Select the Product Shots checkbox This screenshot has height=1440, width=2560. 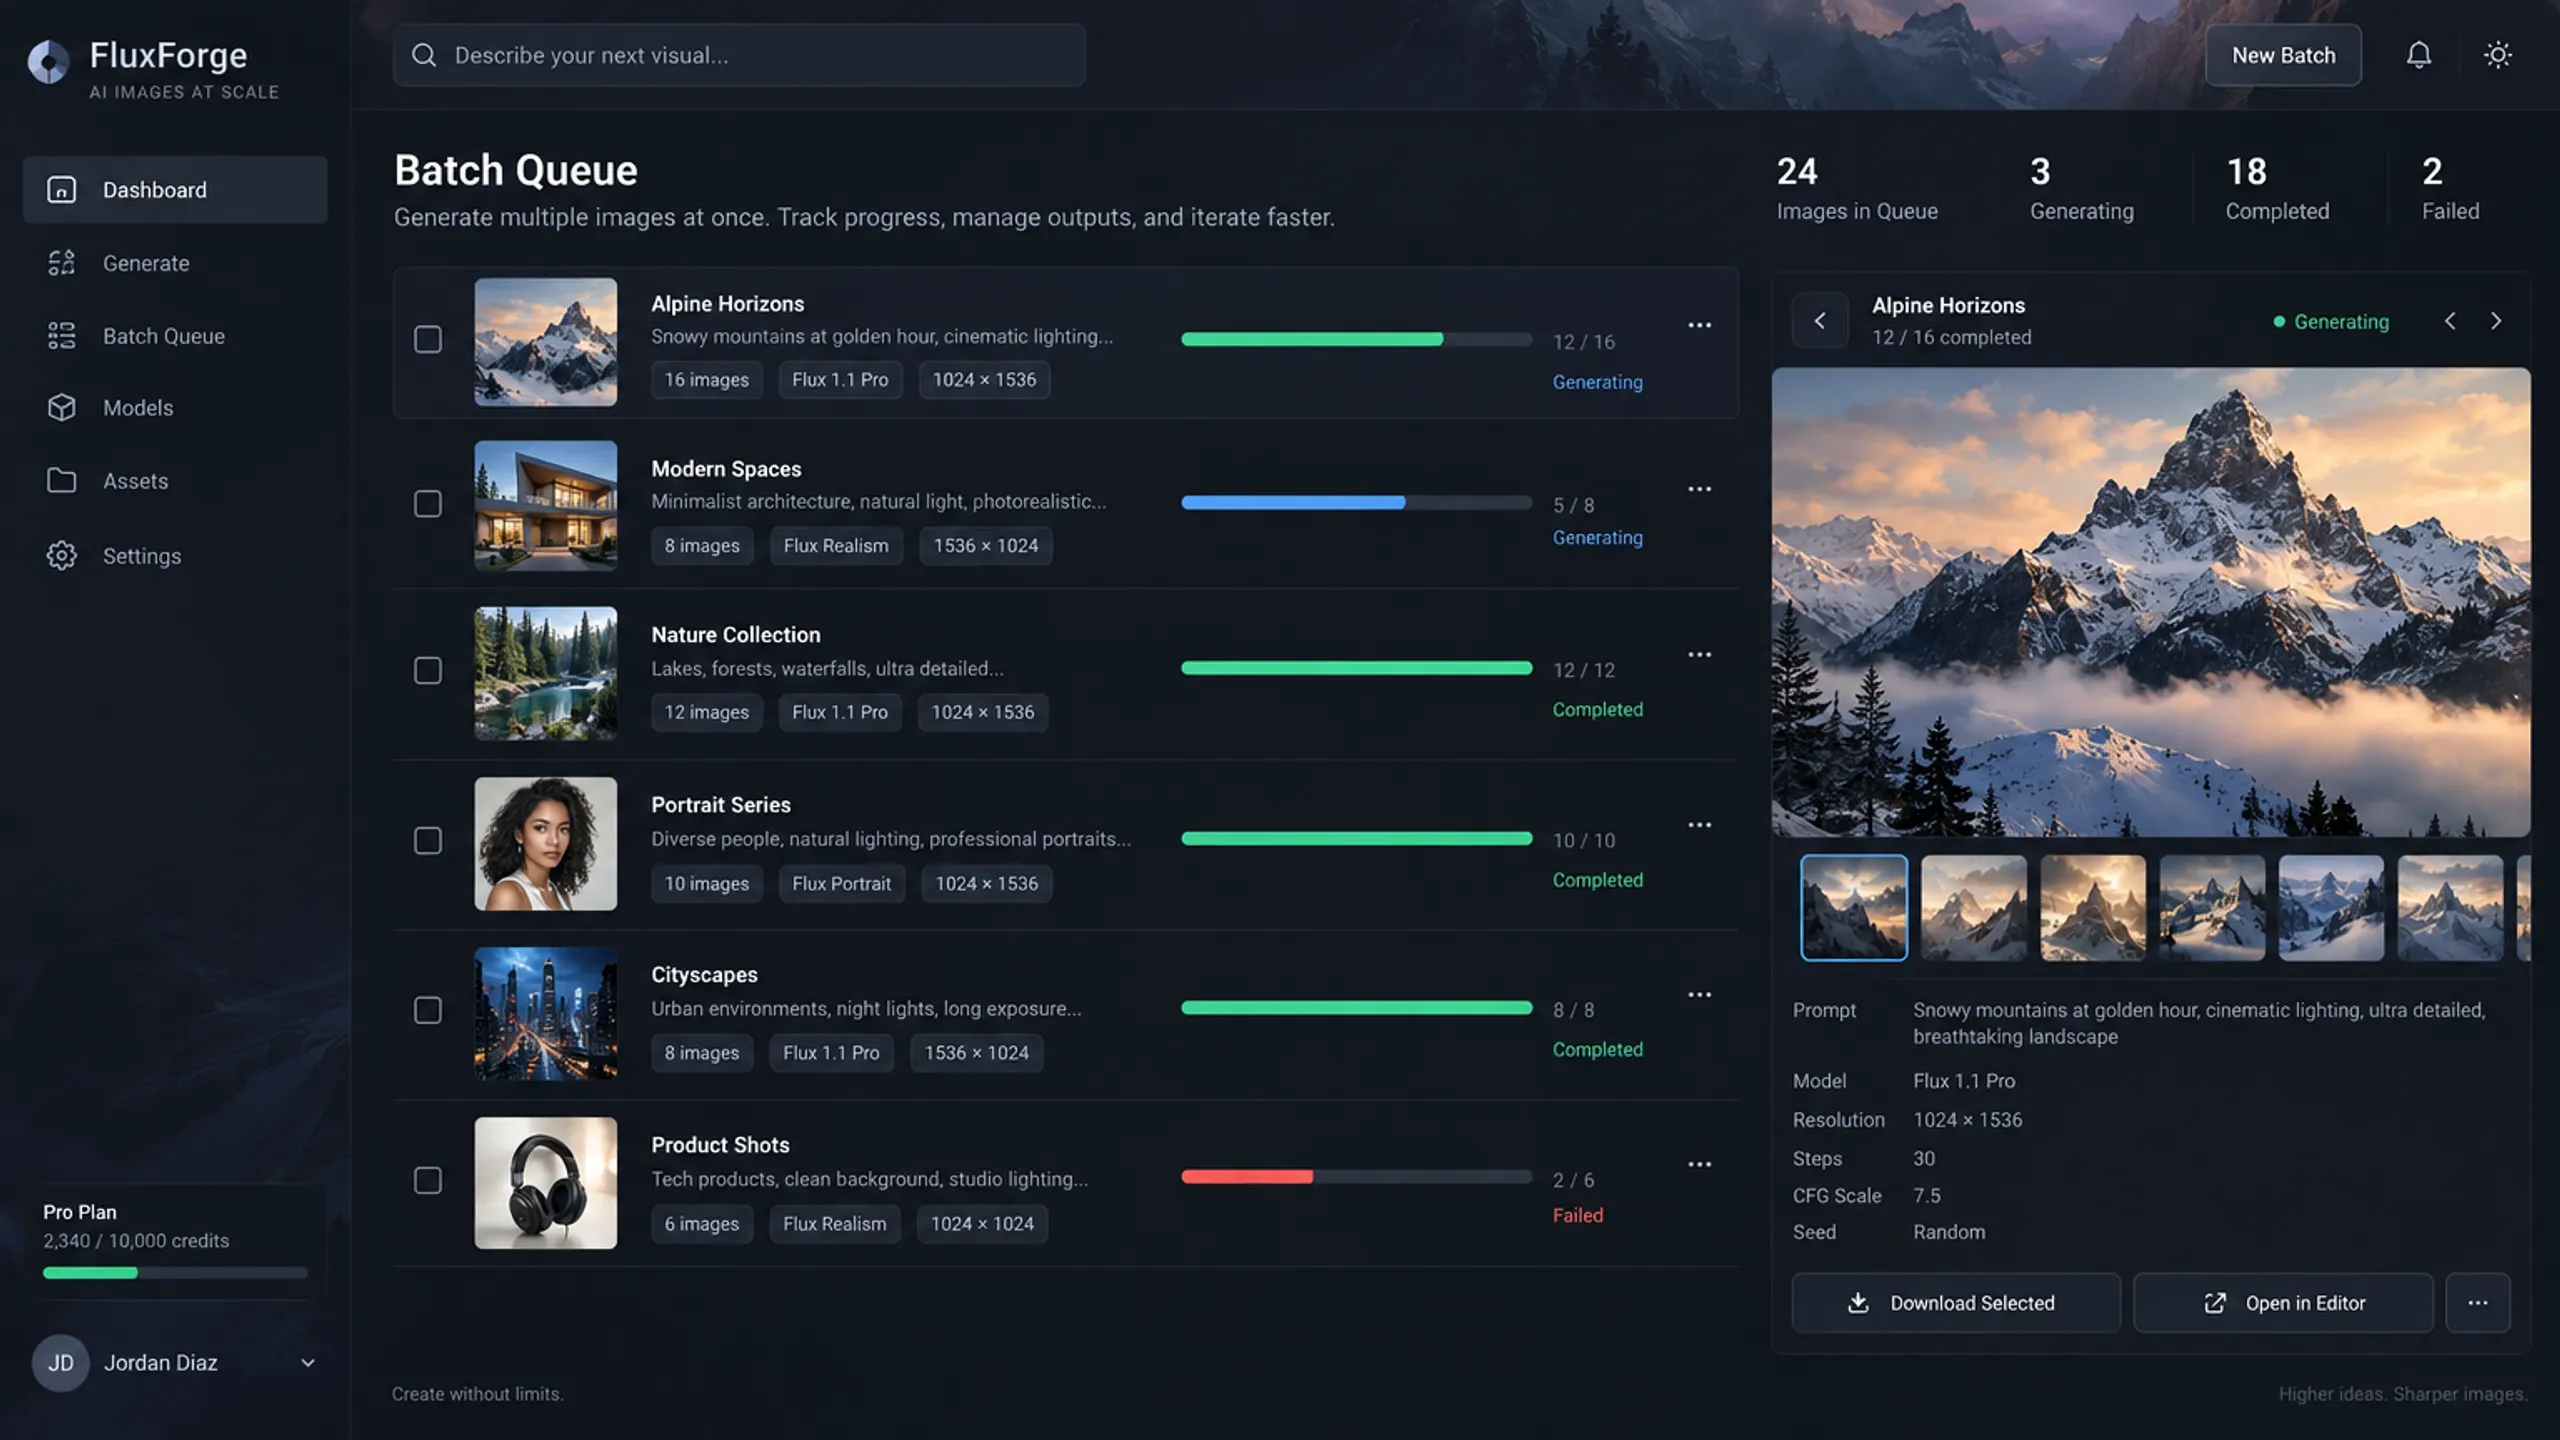(x=428, y=1180)
